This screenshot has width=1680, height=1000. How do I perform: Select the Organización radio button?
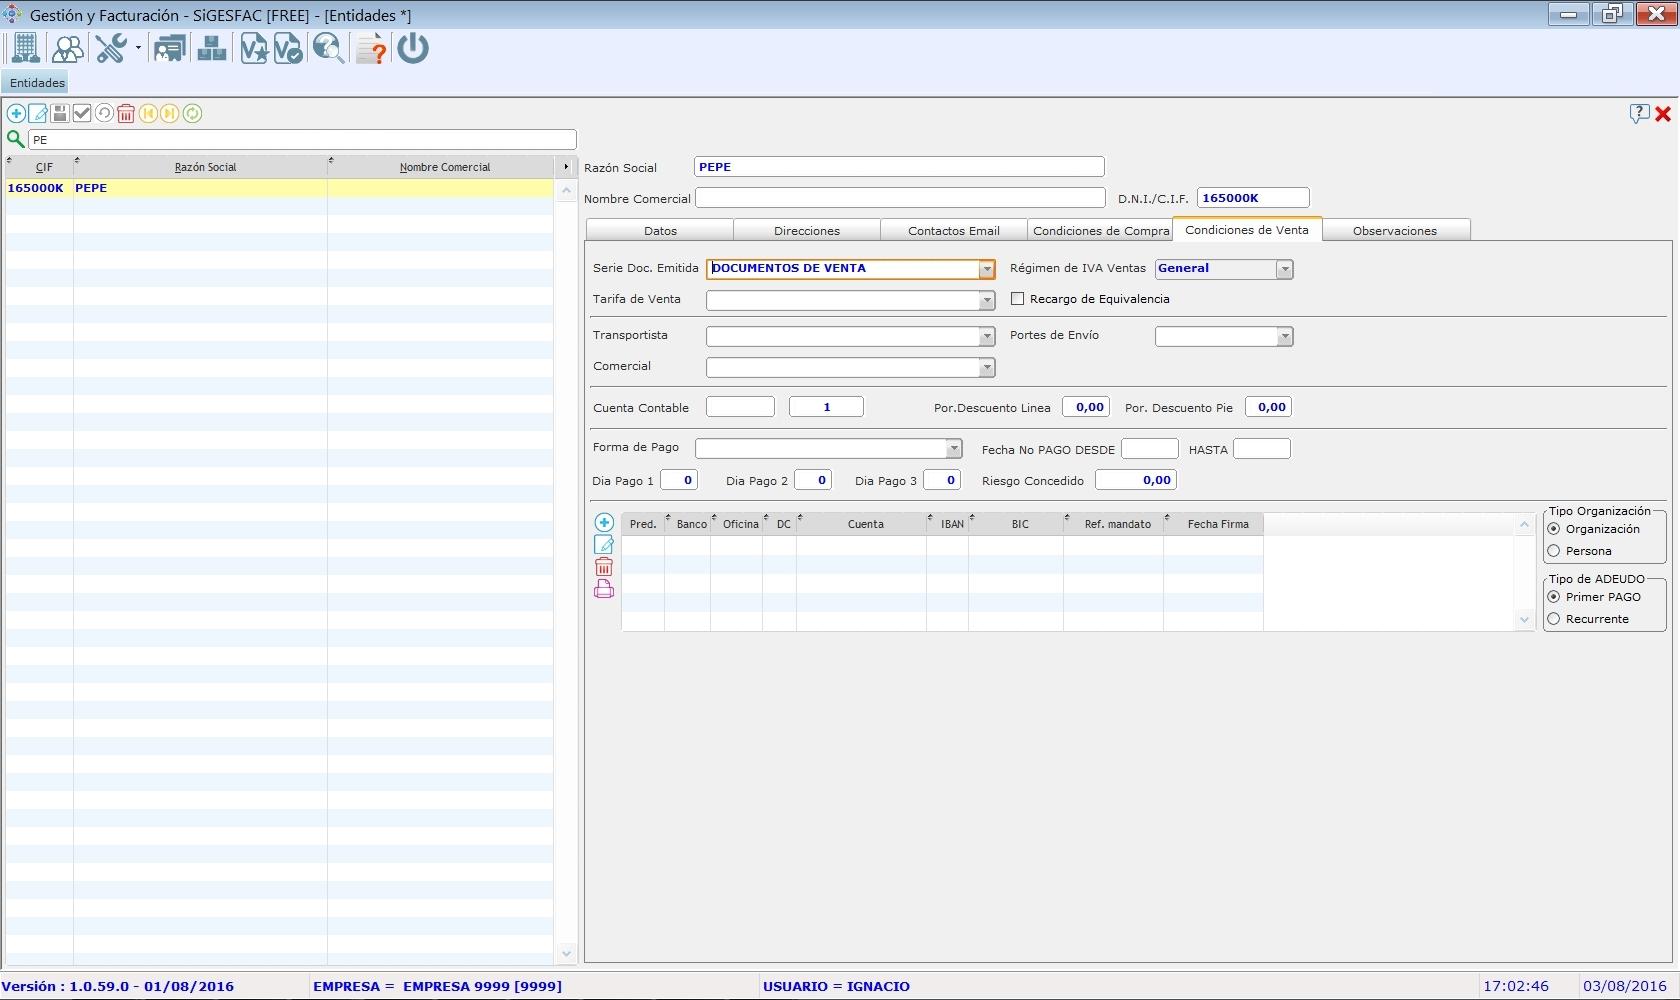click(x=1553, y=528)
